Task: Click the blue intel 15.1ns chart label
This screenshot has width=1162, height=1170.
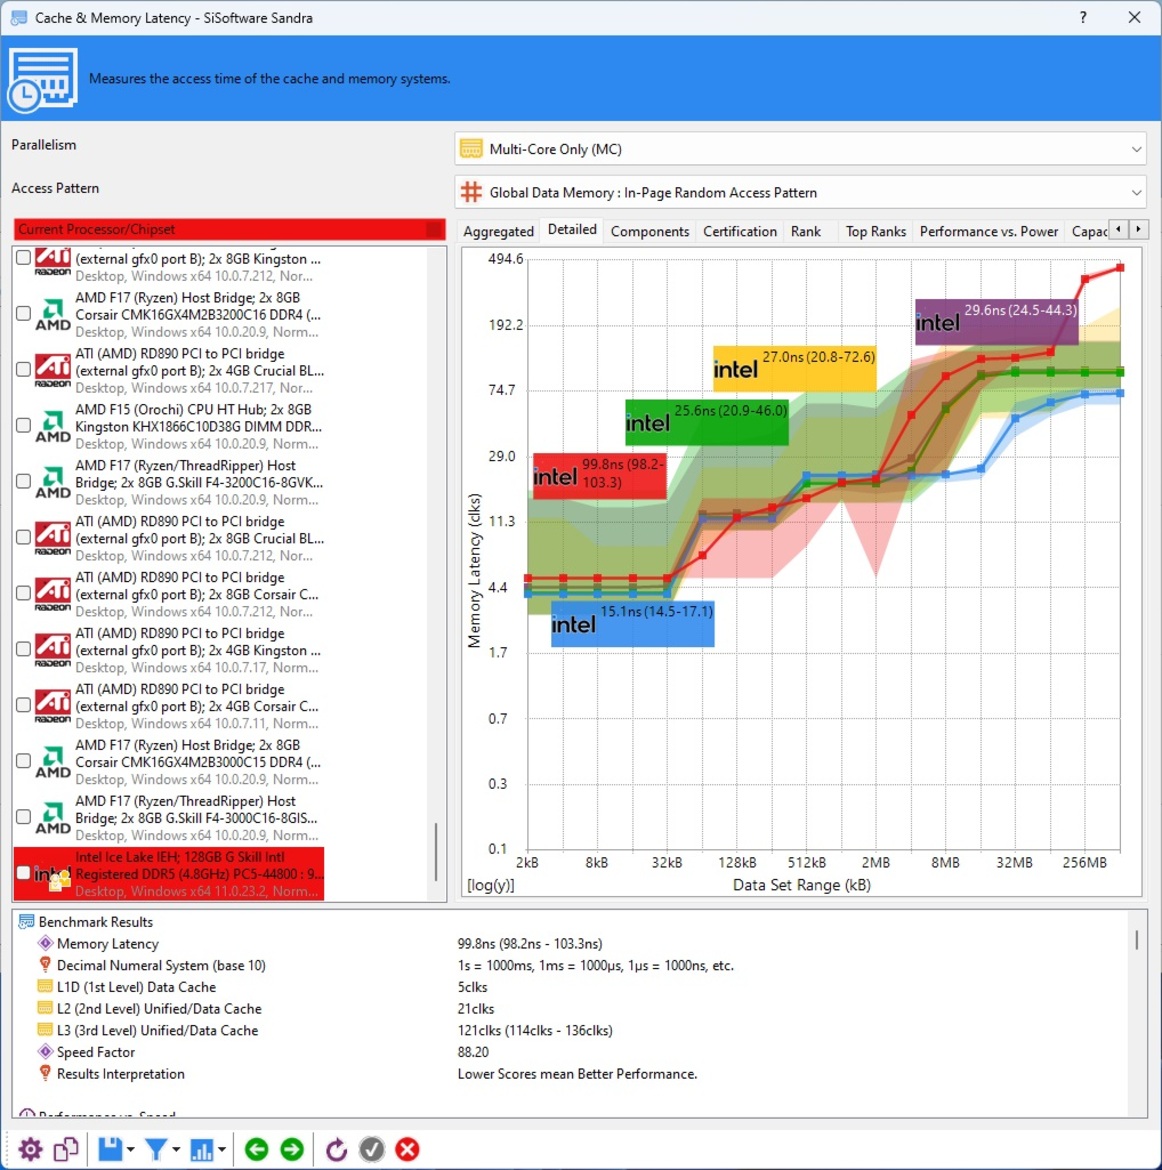Action: coord(633,624)
